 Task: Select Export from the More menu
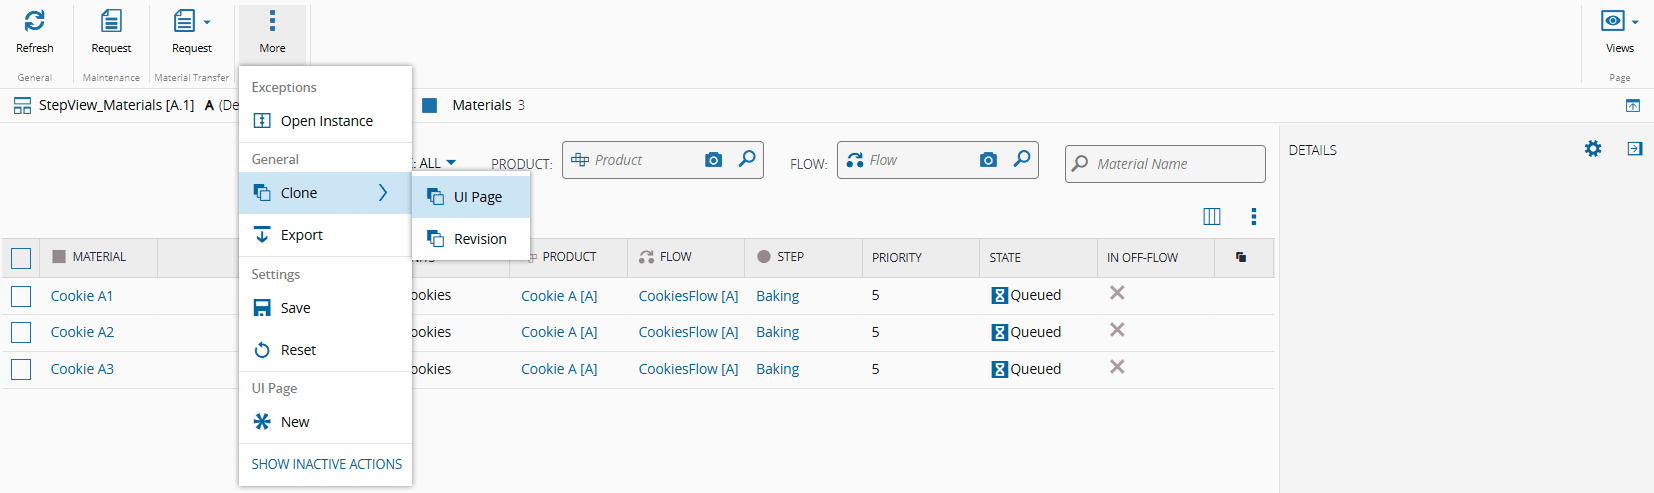click(301, 235)
